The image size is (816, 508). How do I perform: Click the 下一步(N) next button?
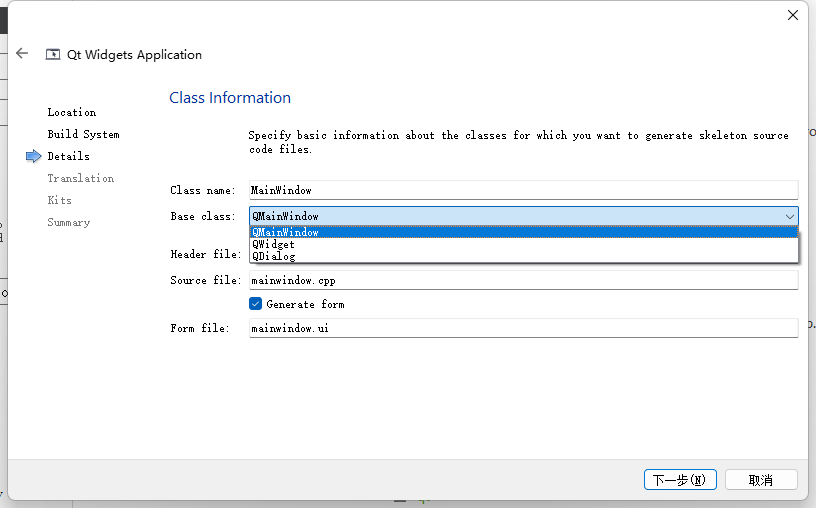click(x=680, y=479)
